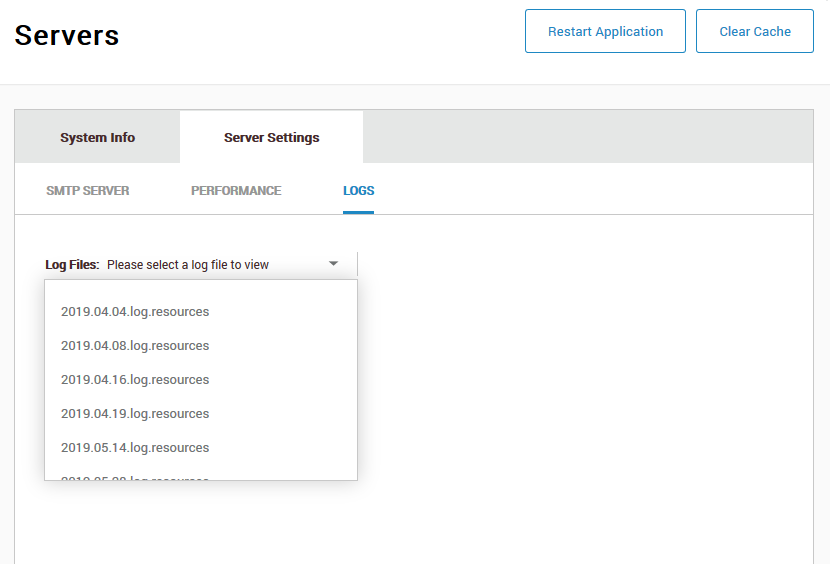830x564 pixels.
Task: Open the 2019.05.14.log.resources log file
Action: tap(201, 447)
